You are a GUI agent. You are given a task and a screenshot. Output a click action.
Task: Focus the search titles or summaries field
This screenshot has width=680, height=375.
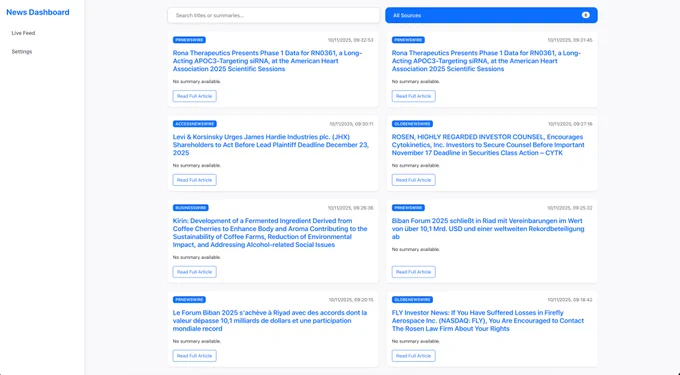274,15
